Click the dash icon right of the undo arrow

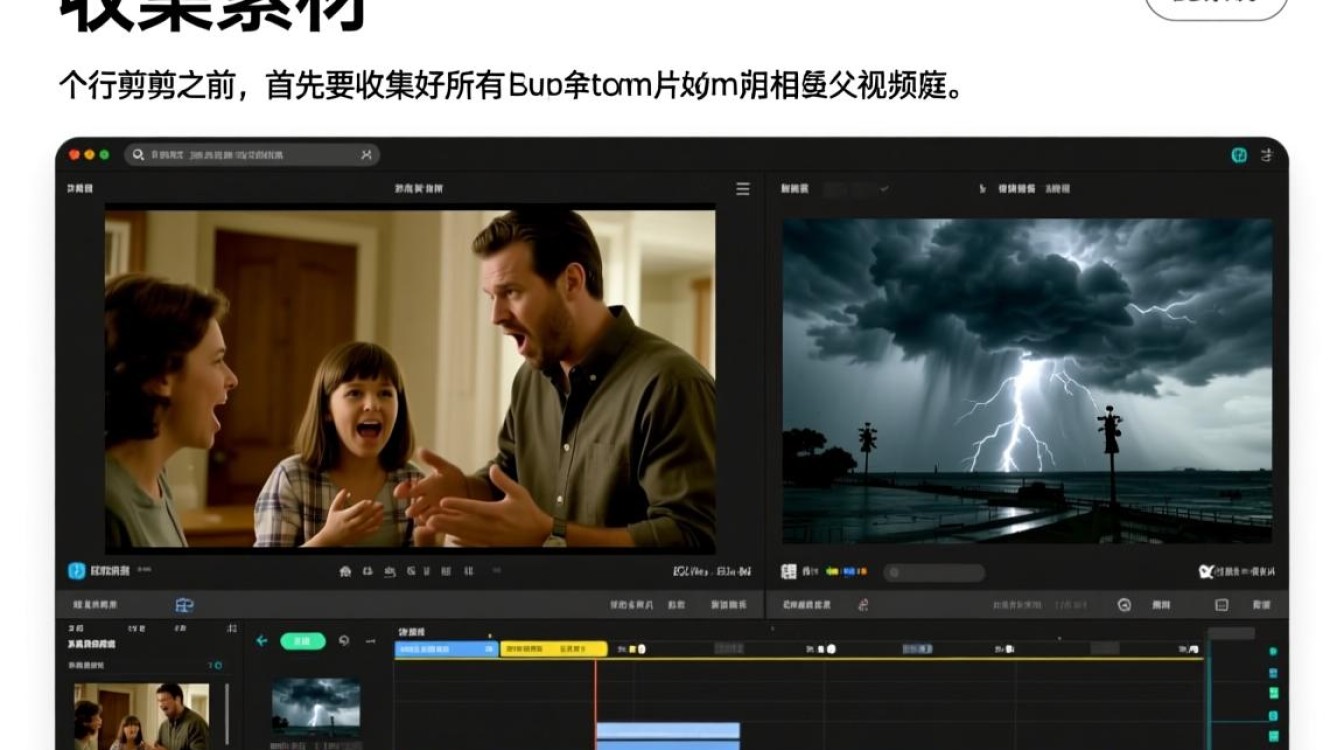[370, 641]
